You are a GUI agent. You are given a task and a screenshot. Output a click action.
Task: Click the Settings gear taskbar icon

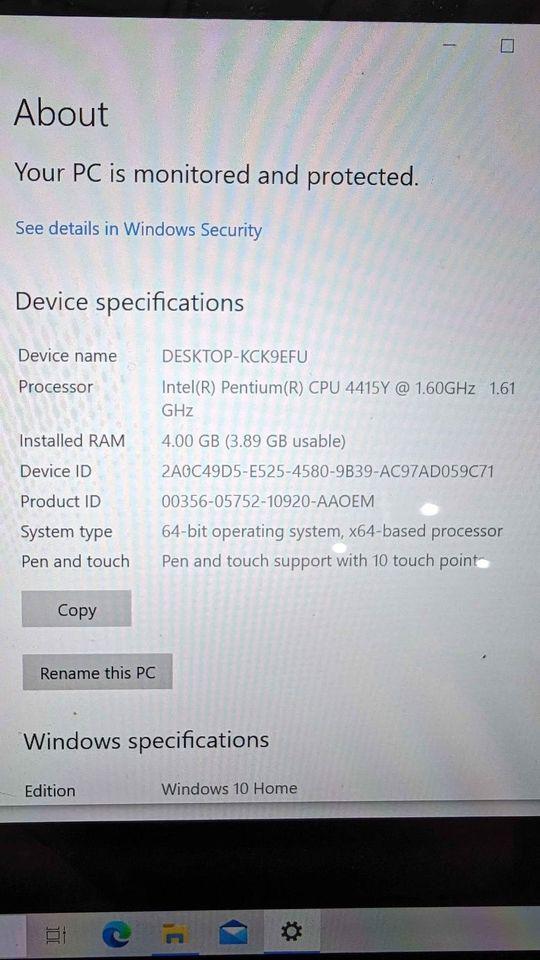291,932
